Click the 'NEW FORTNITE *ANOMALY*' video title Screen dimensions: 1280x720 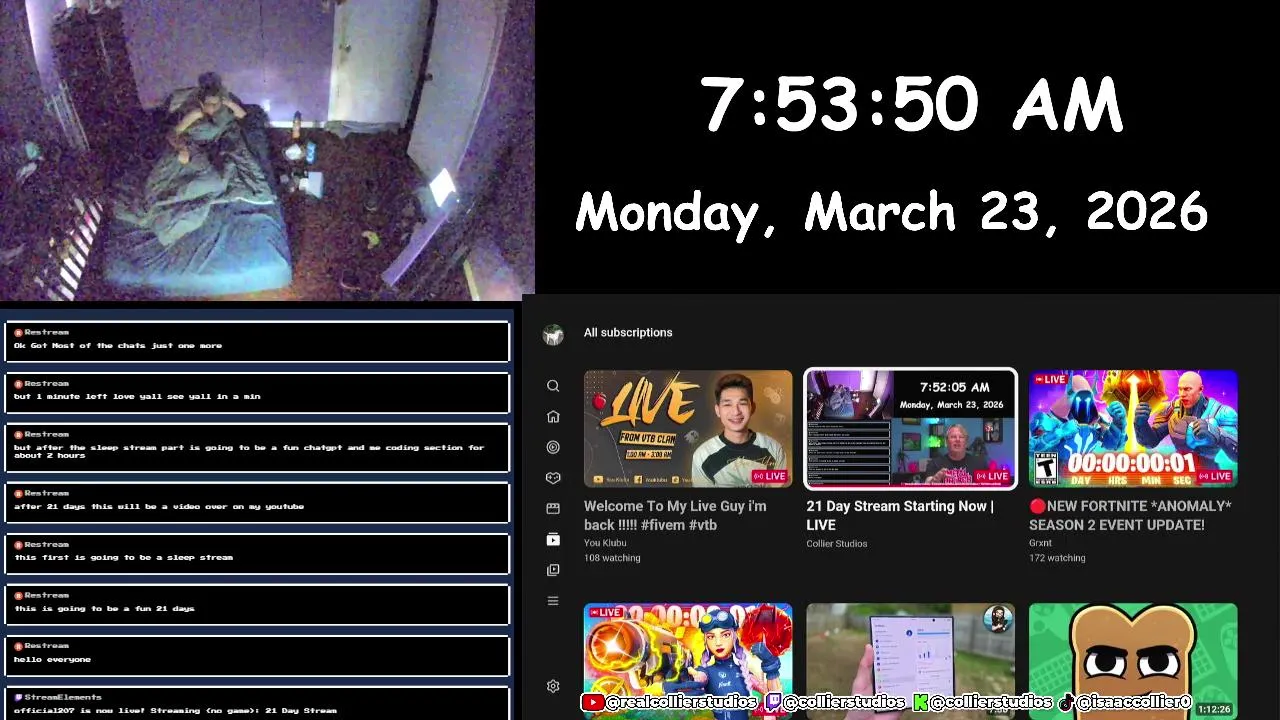coord(1130,515)
